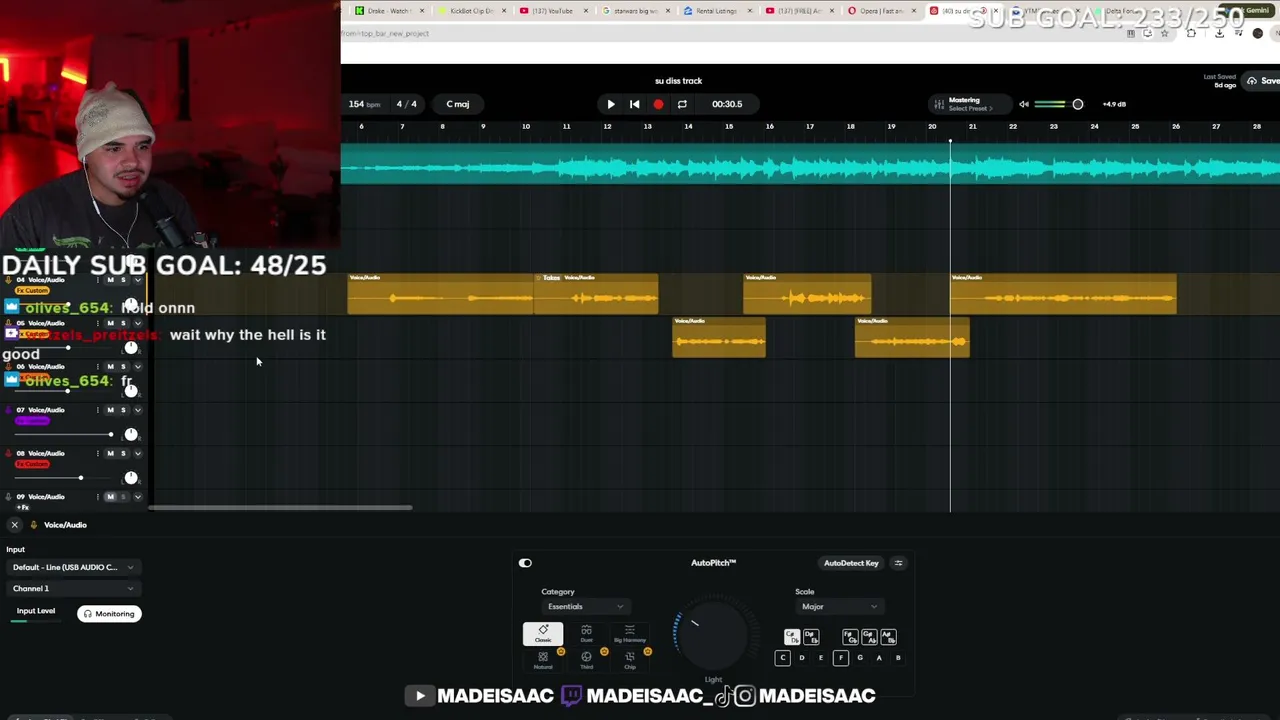Switch to the Opera browser tab
1280x720 pixels.
click(x=881, y=11)
